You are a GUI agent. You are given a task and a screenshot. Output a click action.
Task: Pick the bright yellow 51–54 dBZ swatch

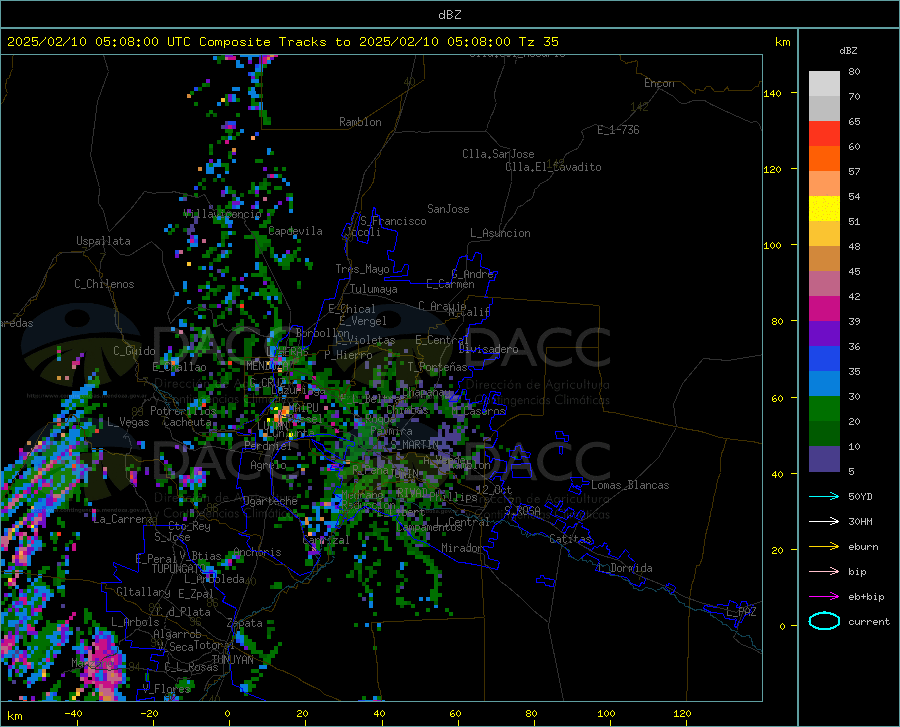pyautogui.click(x=824, y=209)
